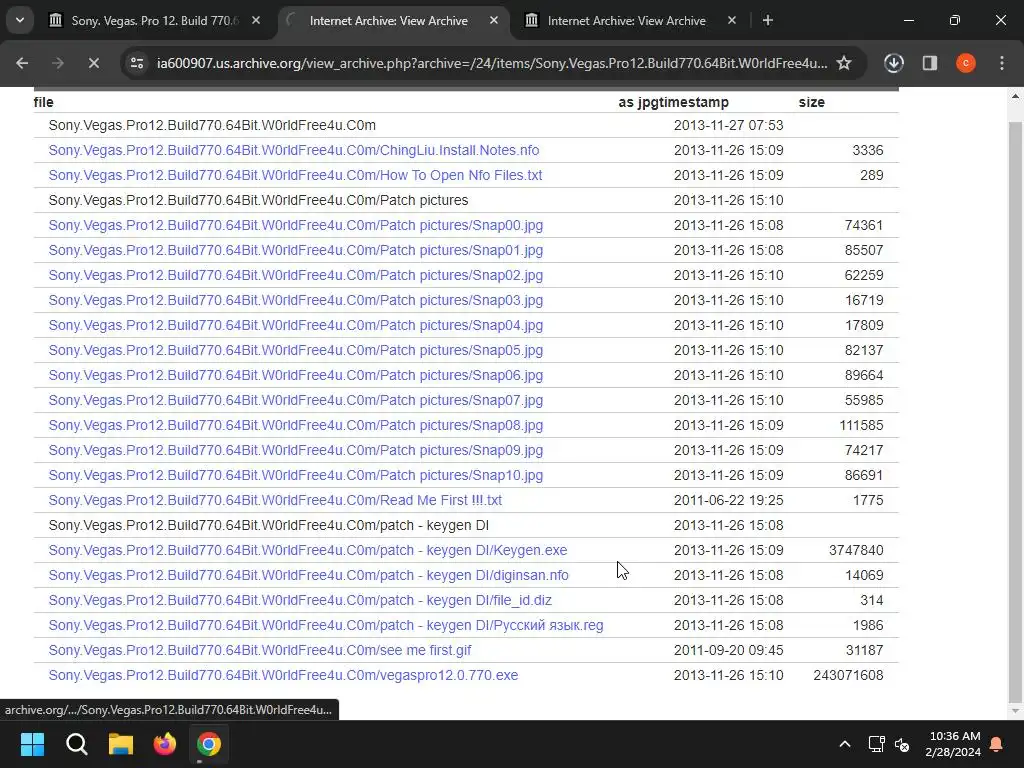Close the Sony. Vegas. Pro 12 tab

coord(256,20)
